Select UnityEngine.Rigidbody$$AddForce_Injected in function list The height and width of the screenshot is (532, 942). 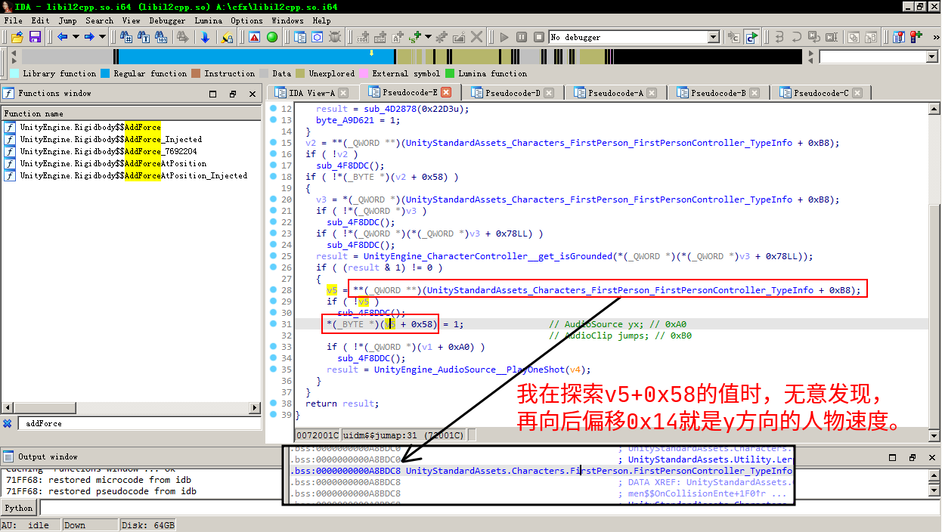[111, 139]
